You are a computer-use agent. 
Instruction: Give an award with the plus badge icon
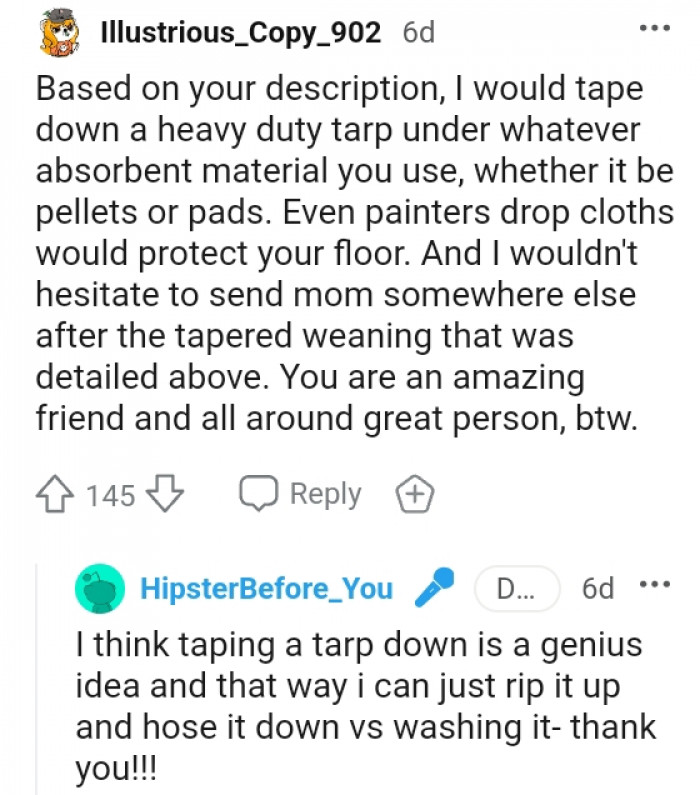(x=413, y=494)
